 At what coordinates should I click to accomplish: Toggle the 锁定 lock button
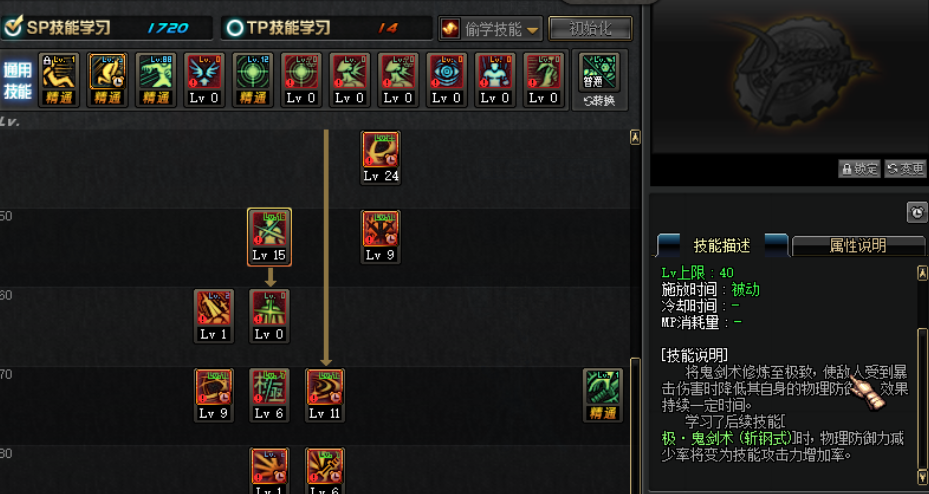[860, 169]
